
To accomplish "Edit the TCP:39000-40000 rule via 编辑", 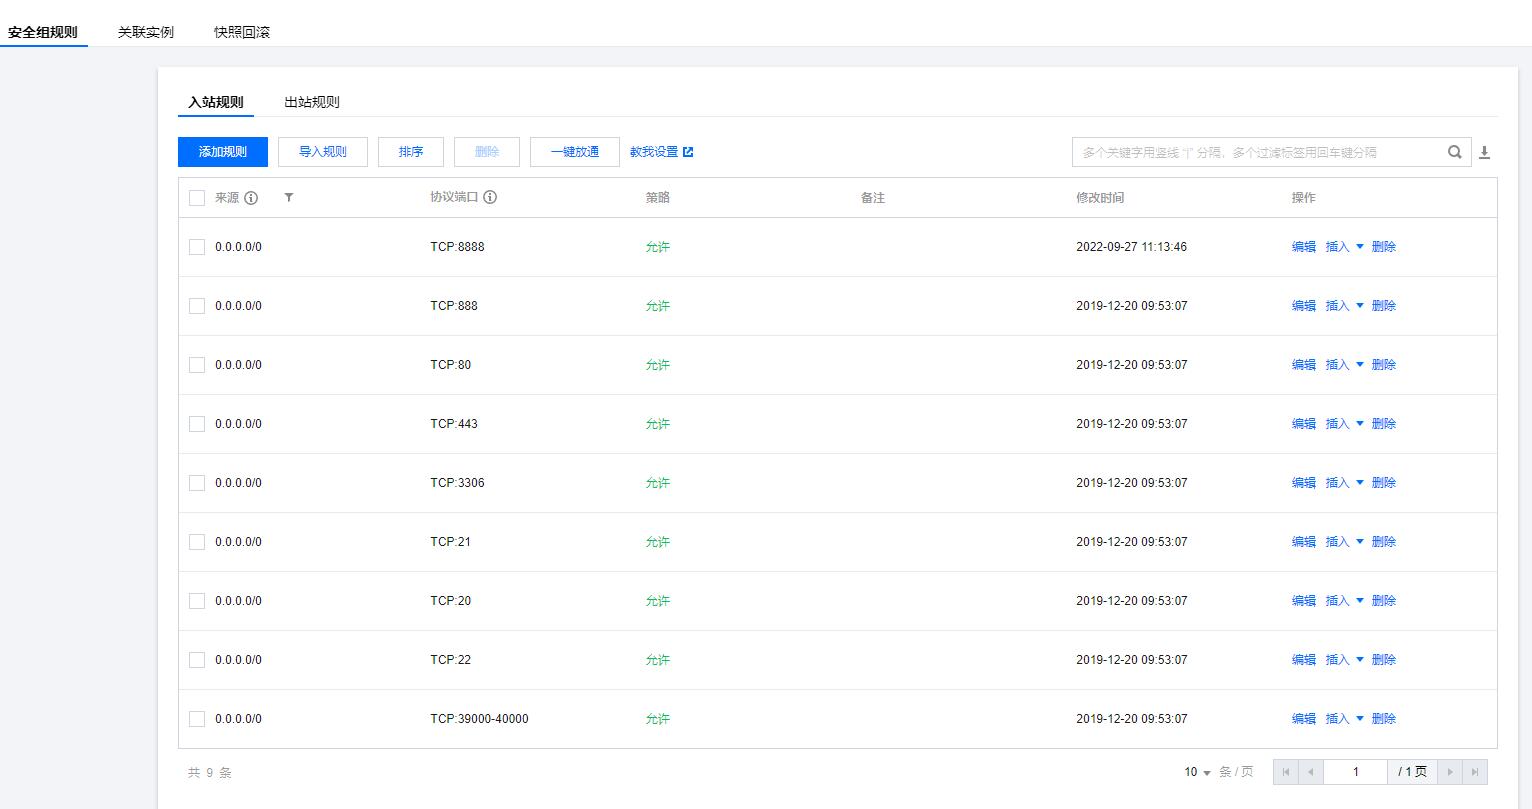I will 1304,719.
